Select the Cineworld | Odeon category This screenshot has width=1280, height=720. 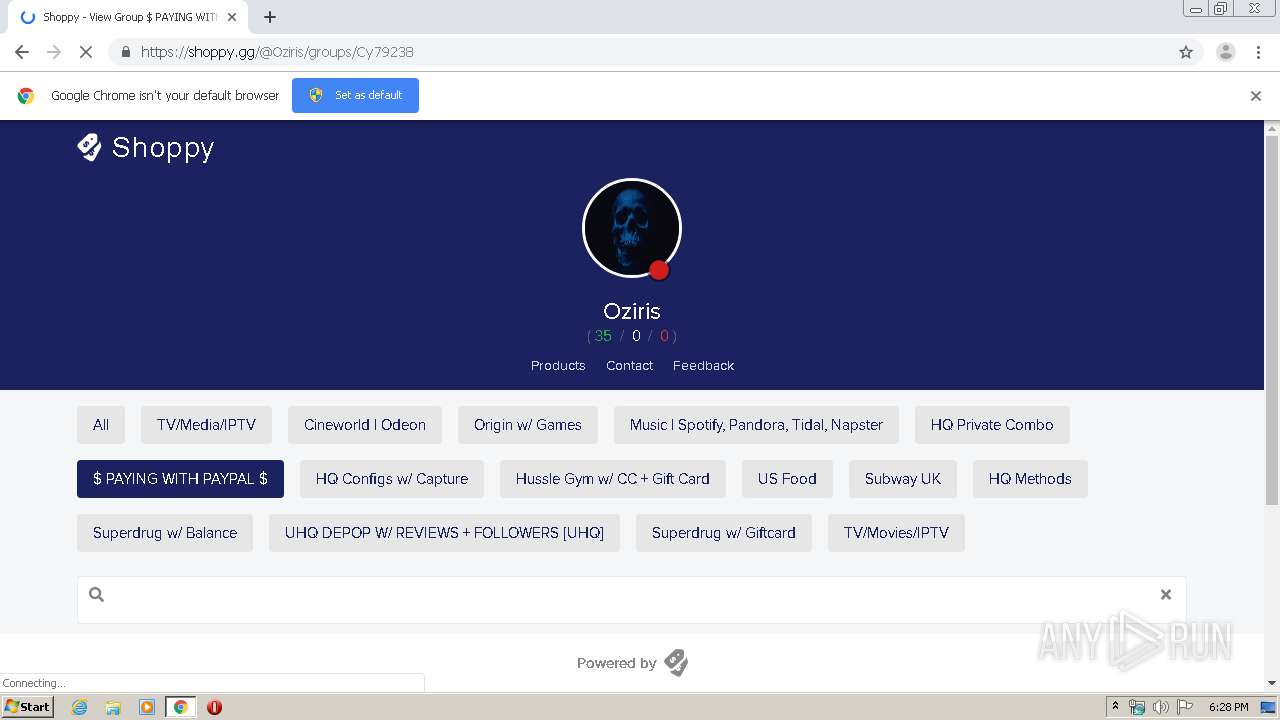365,425
